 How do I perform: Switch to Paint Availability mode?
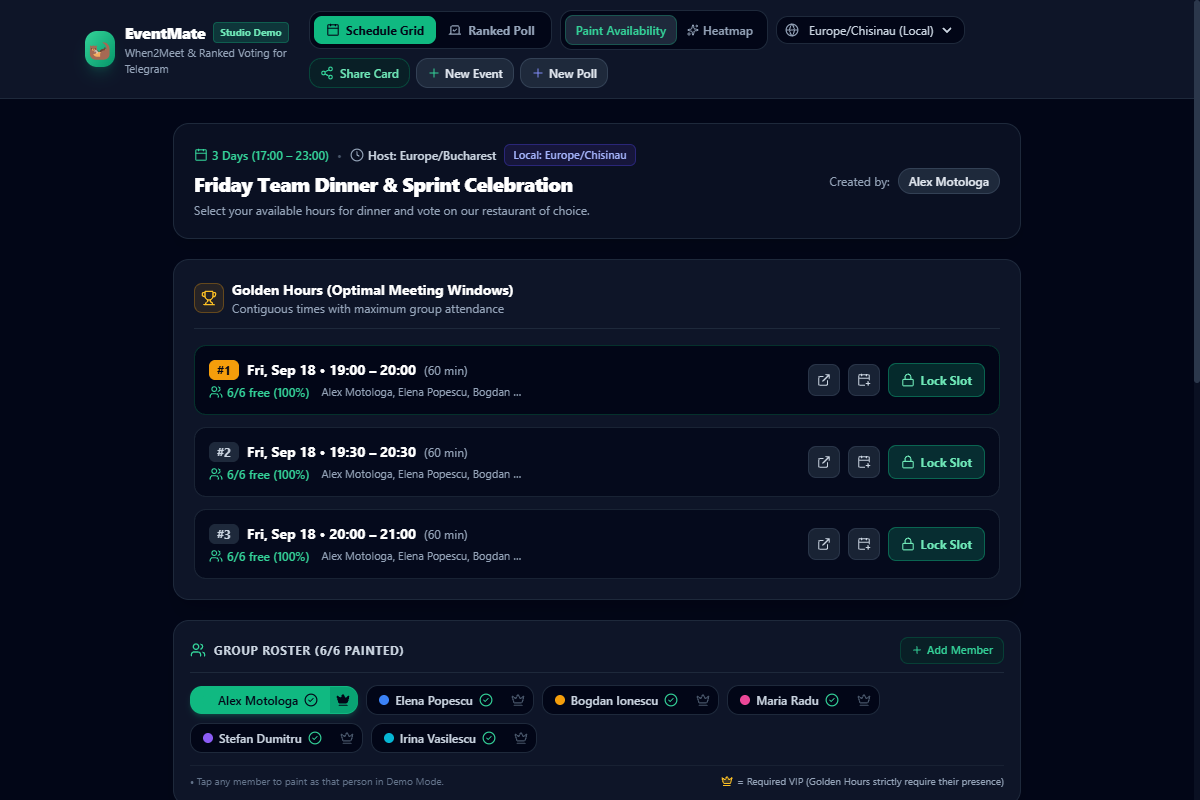[x=621, y=30]
